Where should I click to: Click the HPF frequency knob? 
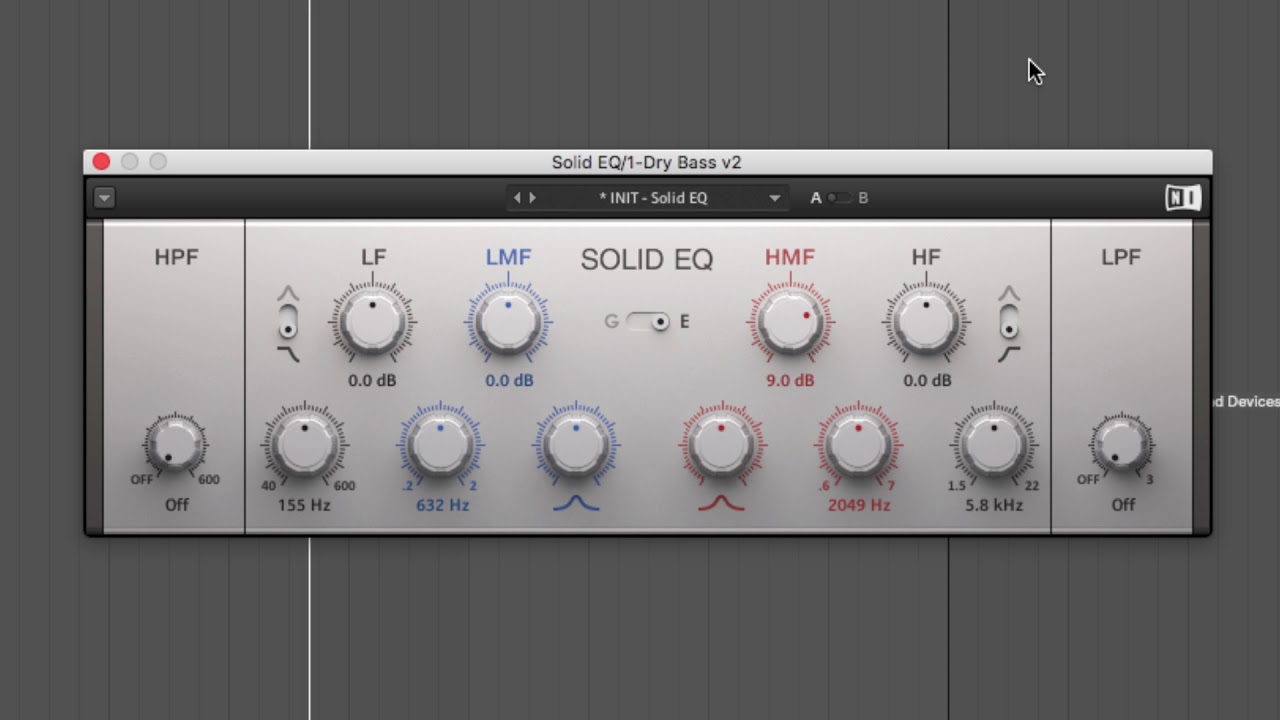pyautogui.click(x=175, y=444)
